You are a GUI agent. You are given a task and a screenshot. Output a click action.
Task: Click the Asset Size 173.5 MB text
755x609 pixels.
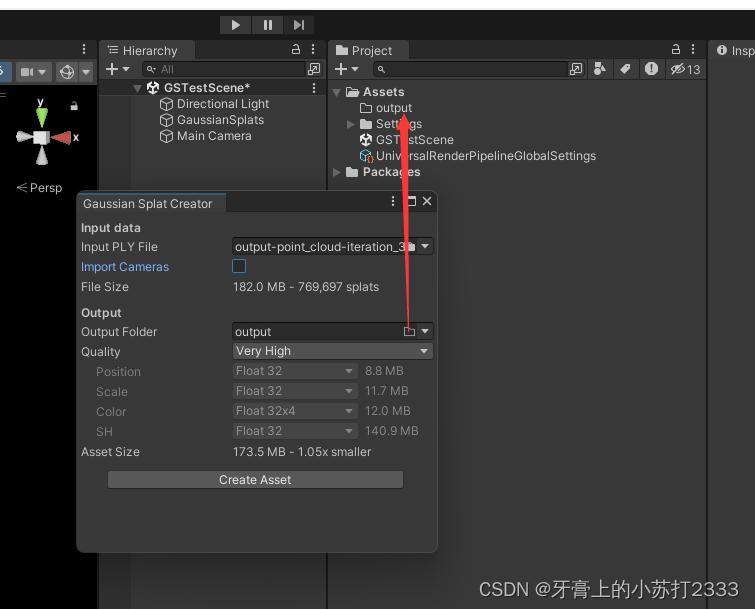[x=302, y=452]
